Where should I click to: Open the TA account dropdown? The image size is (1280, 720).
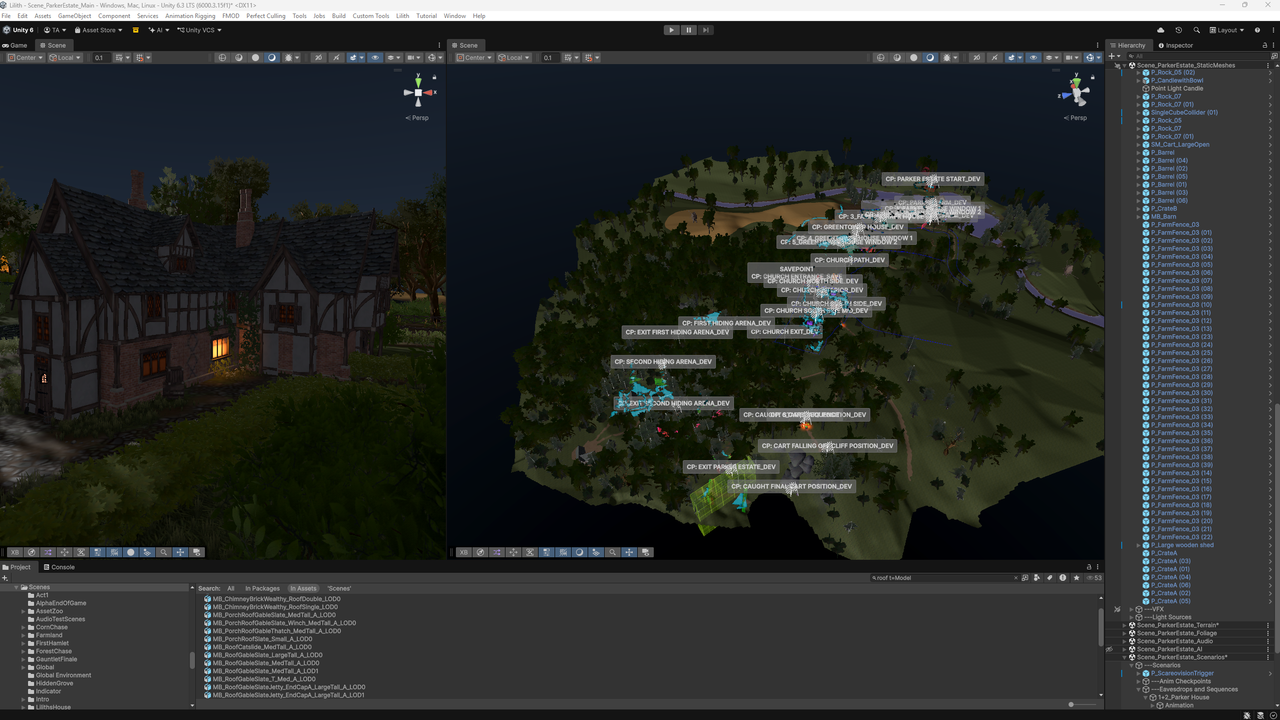55,30
